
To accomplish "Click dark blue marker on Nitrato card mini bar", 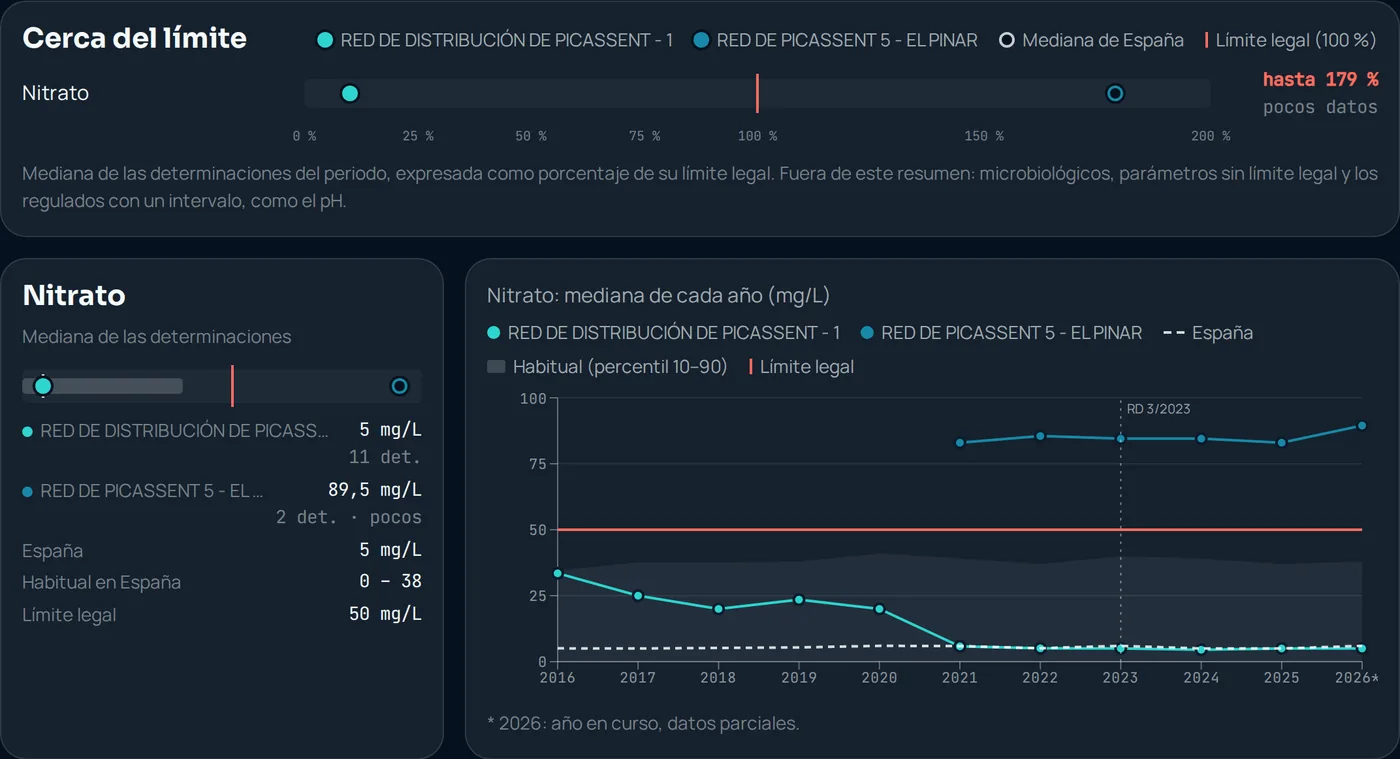I will (x=399, y=386).
